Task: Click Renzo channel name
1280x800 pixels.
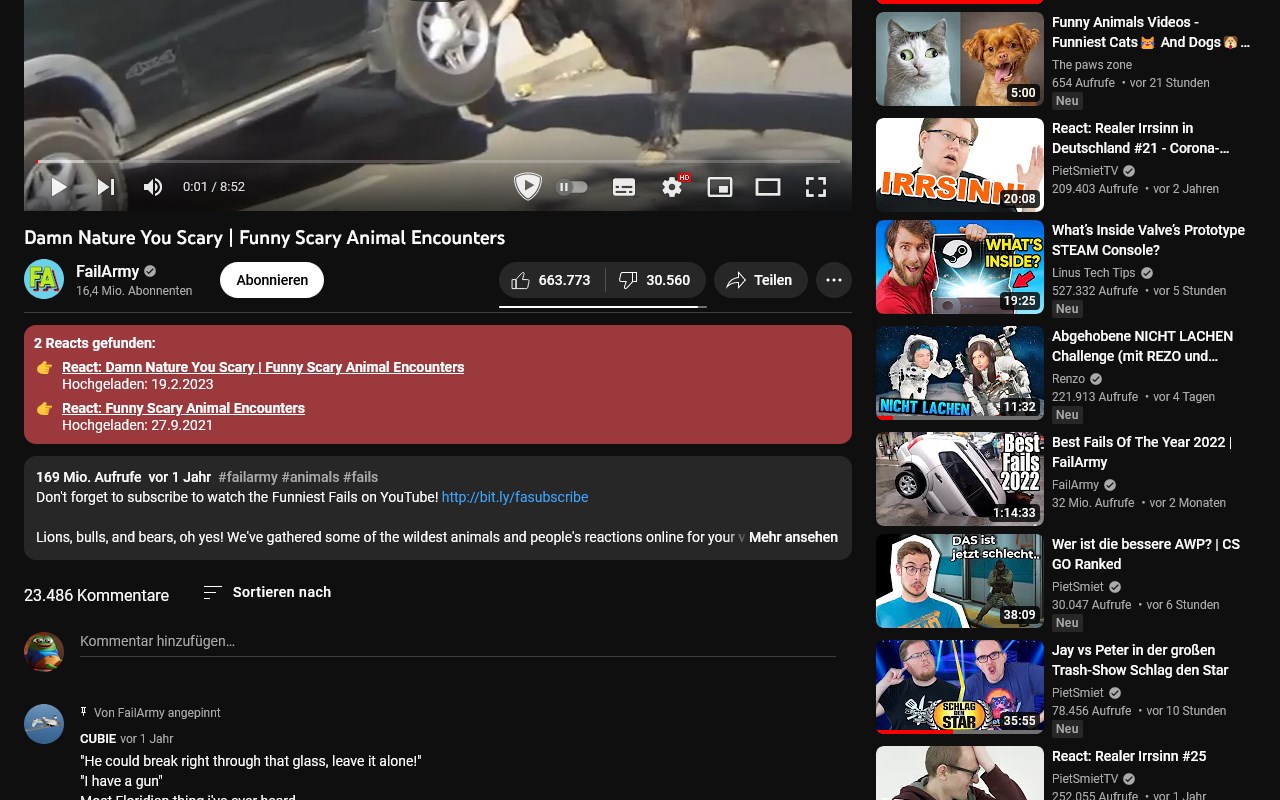Action: click(x=1068, y=379)
